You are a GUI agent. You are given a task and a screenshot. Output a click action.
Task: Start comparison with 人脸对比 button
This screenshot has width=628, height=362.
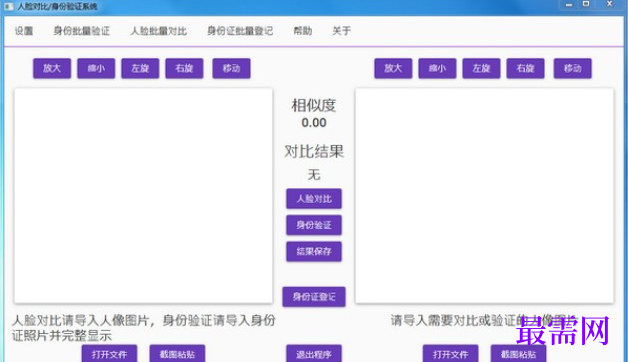tap(314, 199)
